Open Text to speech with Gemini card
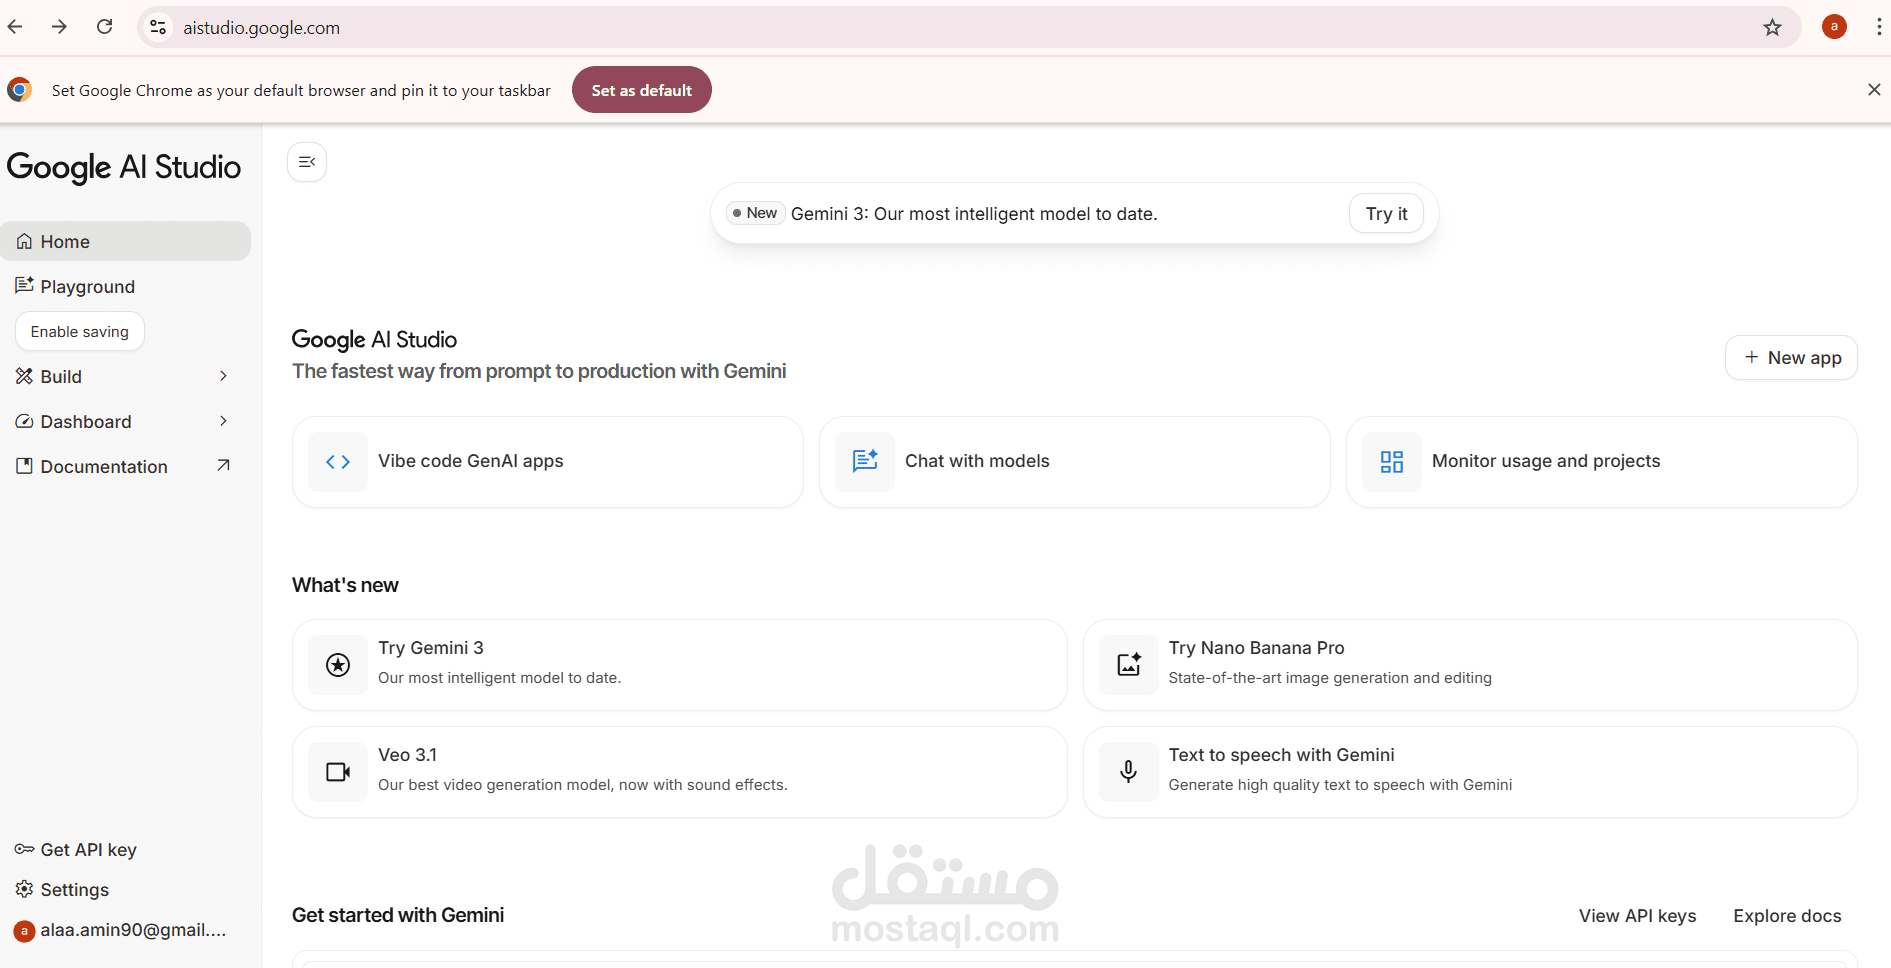Viewport: 1891px width, 968px height. click(x=1470, y=772)
